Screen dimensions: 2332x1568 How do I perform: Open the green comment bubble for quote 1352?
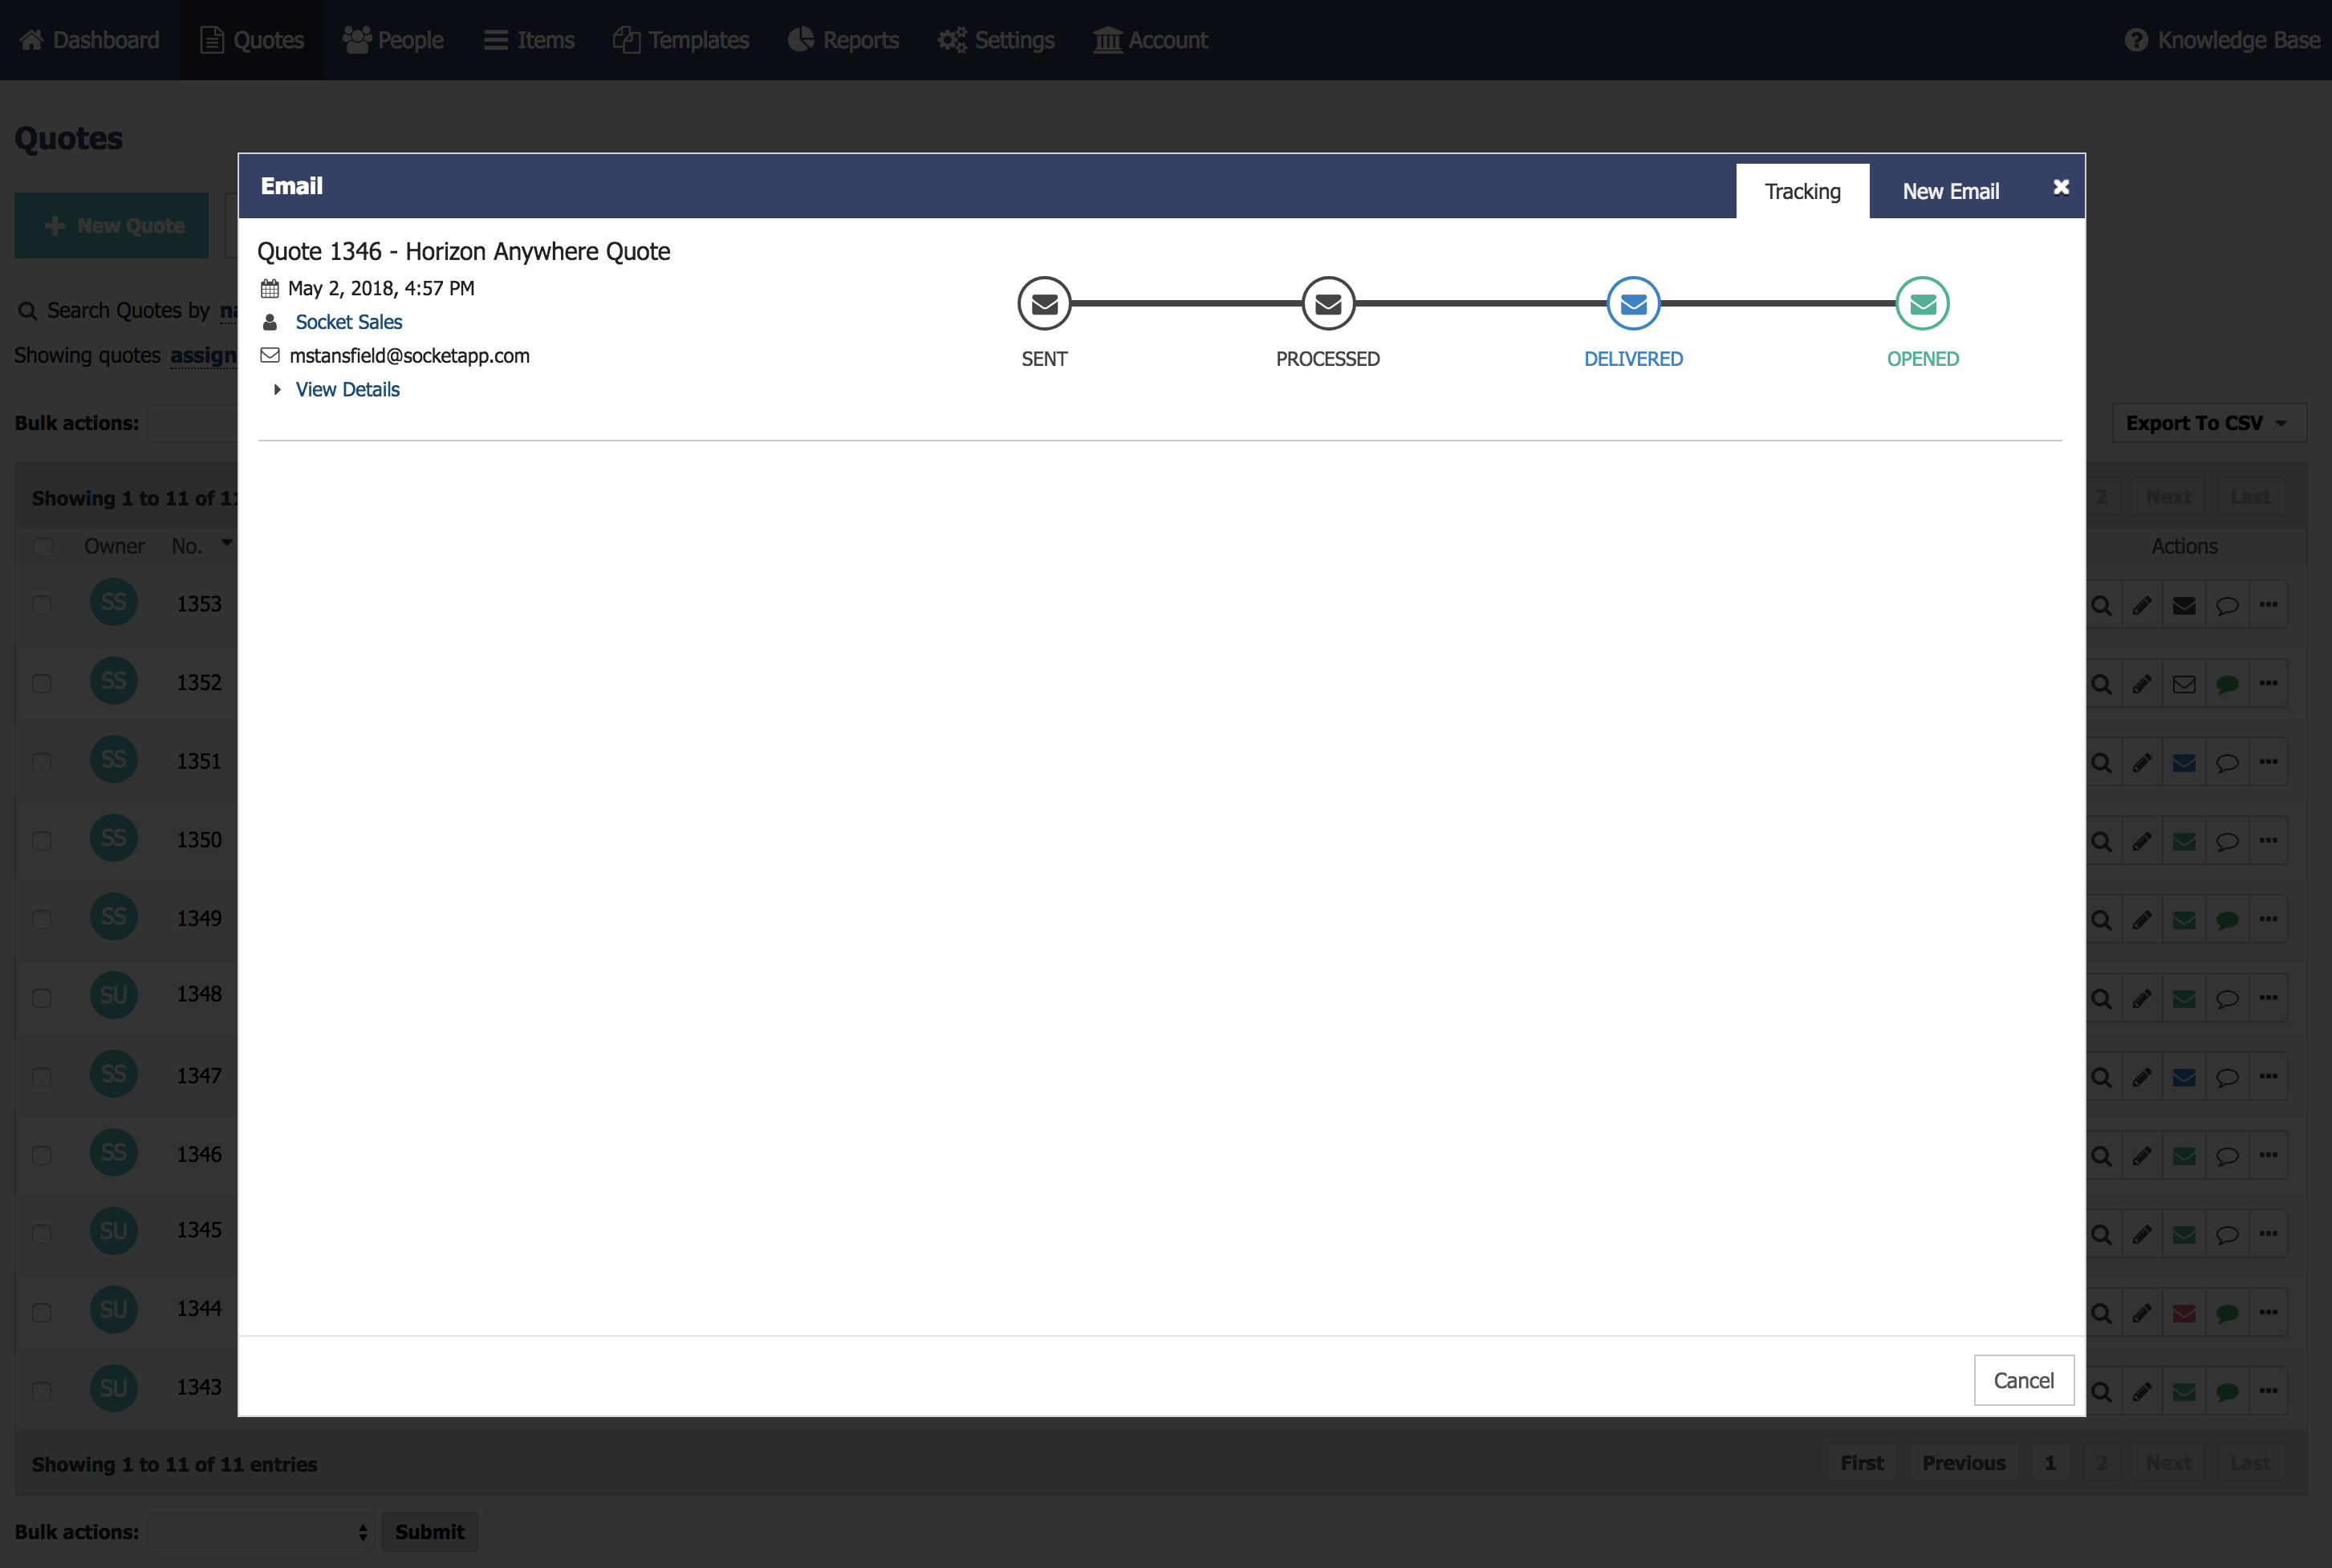pos(2226,684)
